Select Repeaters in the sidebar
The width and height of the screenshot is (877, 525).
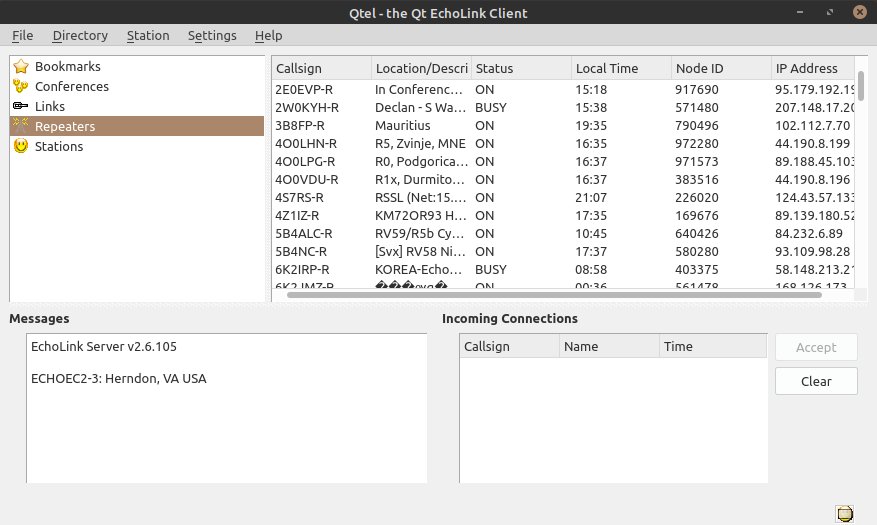click(136, 126)
